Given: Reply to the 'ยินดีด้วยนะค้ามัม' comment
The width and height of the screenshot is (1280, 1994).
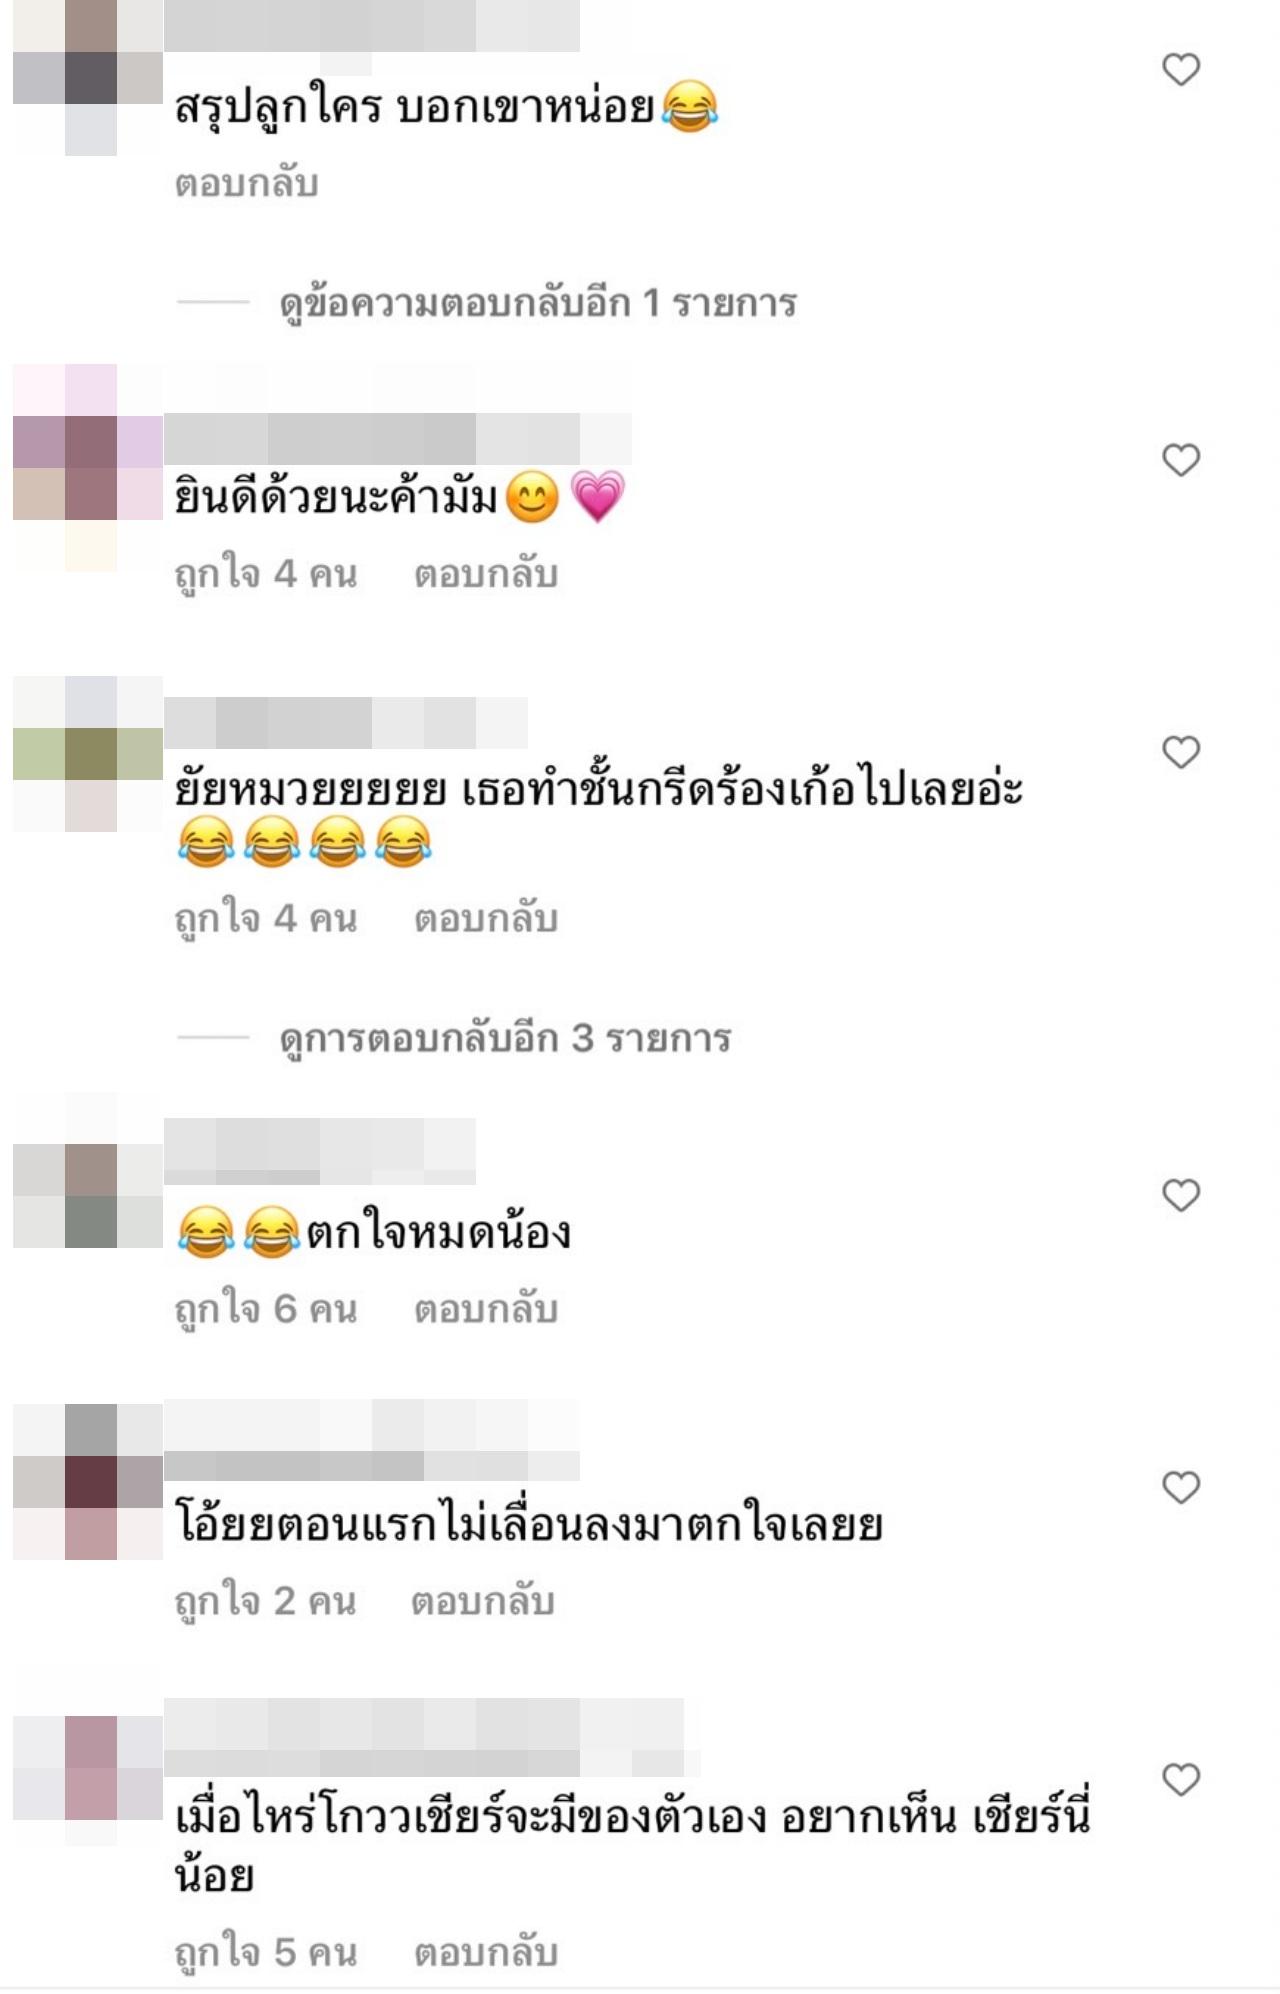Looking at the screenshot, I should [x=486, y=575].
